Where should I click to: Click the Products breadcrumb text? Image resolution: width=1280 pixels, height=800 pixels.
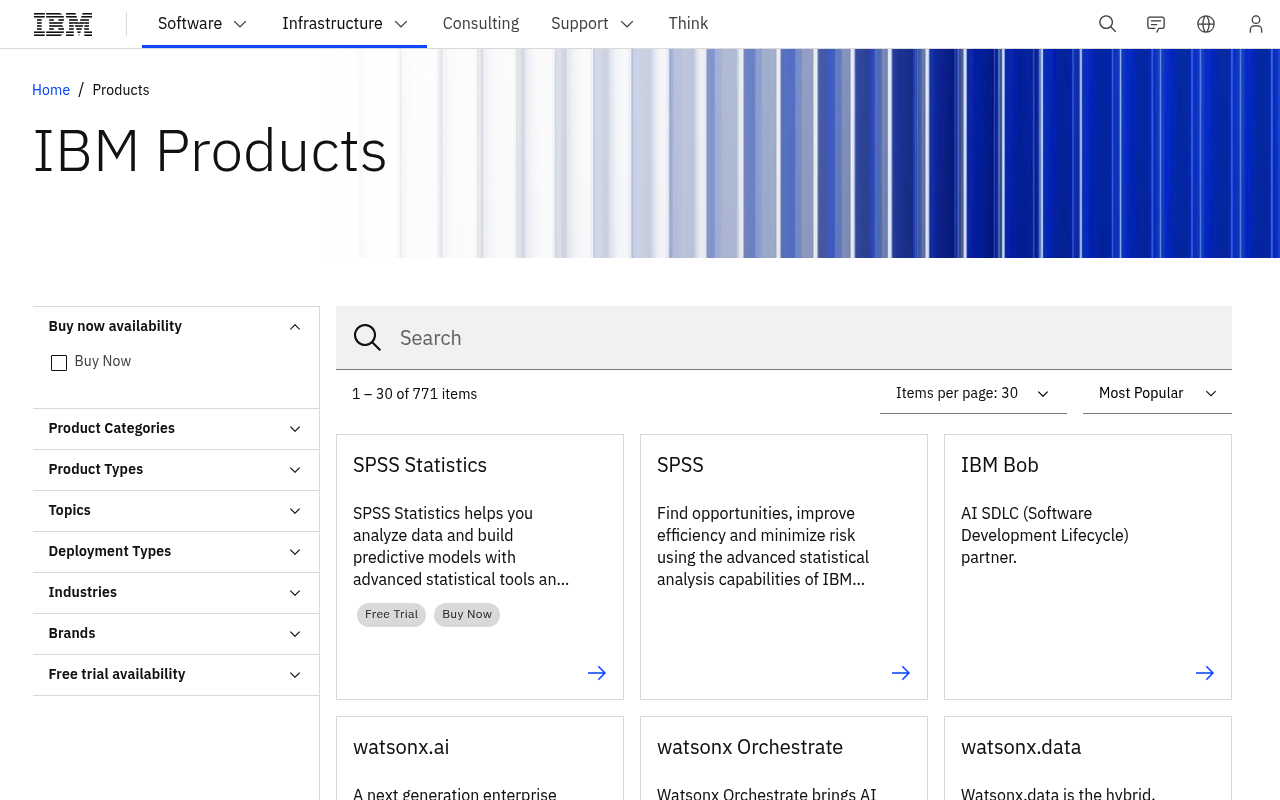pyautogui.click(x=121, y=90)
